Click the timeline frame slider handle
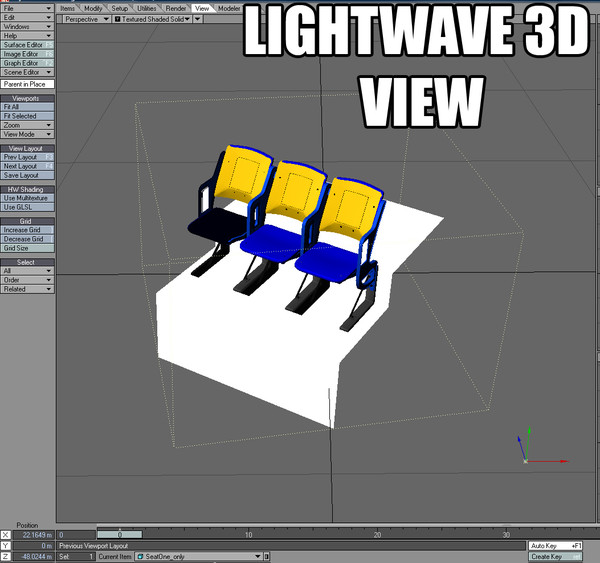The height and width of the screenshot is (563, 600). point(120,534)
